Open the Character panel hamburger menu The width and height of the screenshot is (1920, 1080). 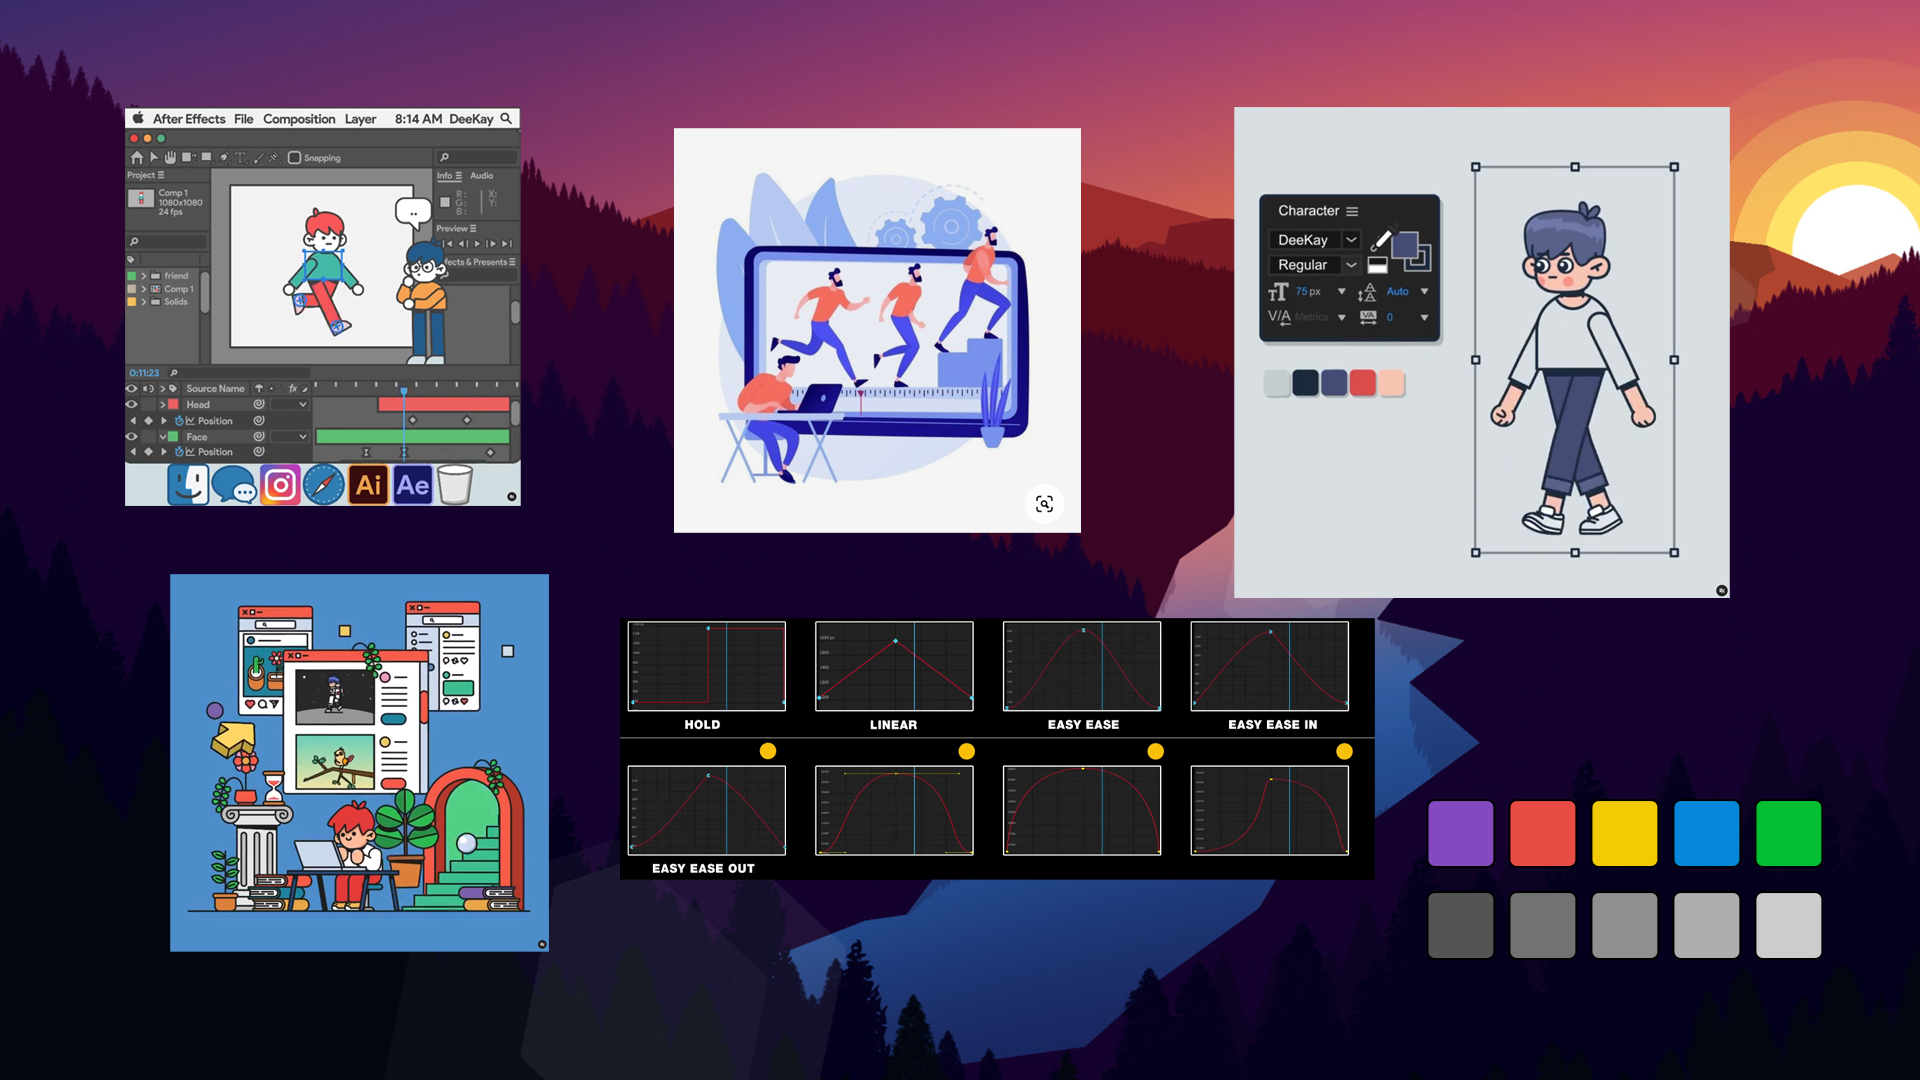tap(1352, 212)
